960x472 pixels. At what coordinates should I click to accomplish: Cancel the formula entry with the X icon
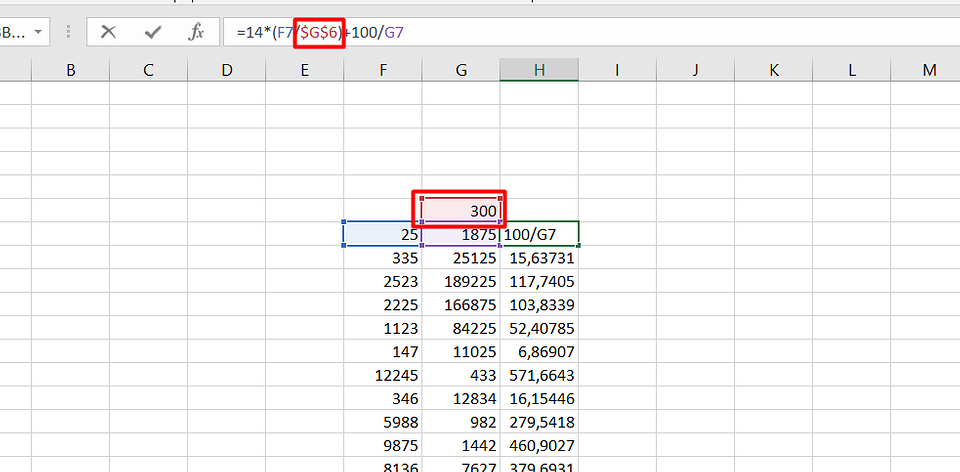[x=108, y=32]
